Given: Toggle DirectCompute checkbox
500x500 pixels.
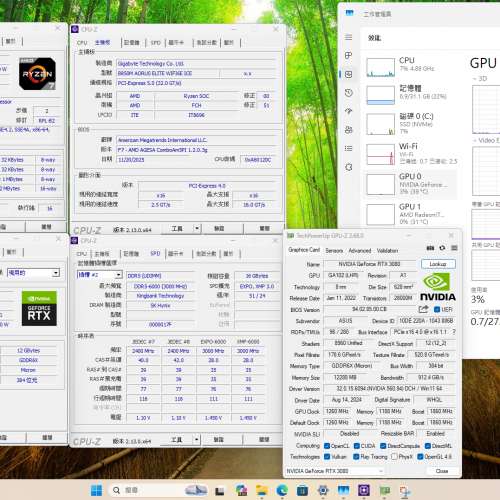Looking at the screenshot, I should (383, 446).
